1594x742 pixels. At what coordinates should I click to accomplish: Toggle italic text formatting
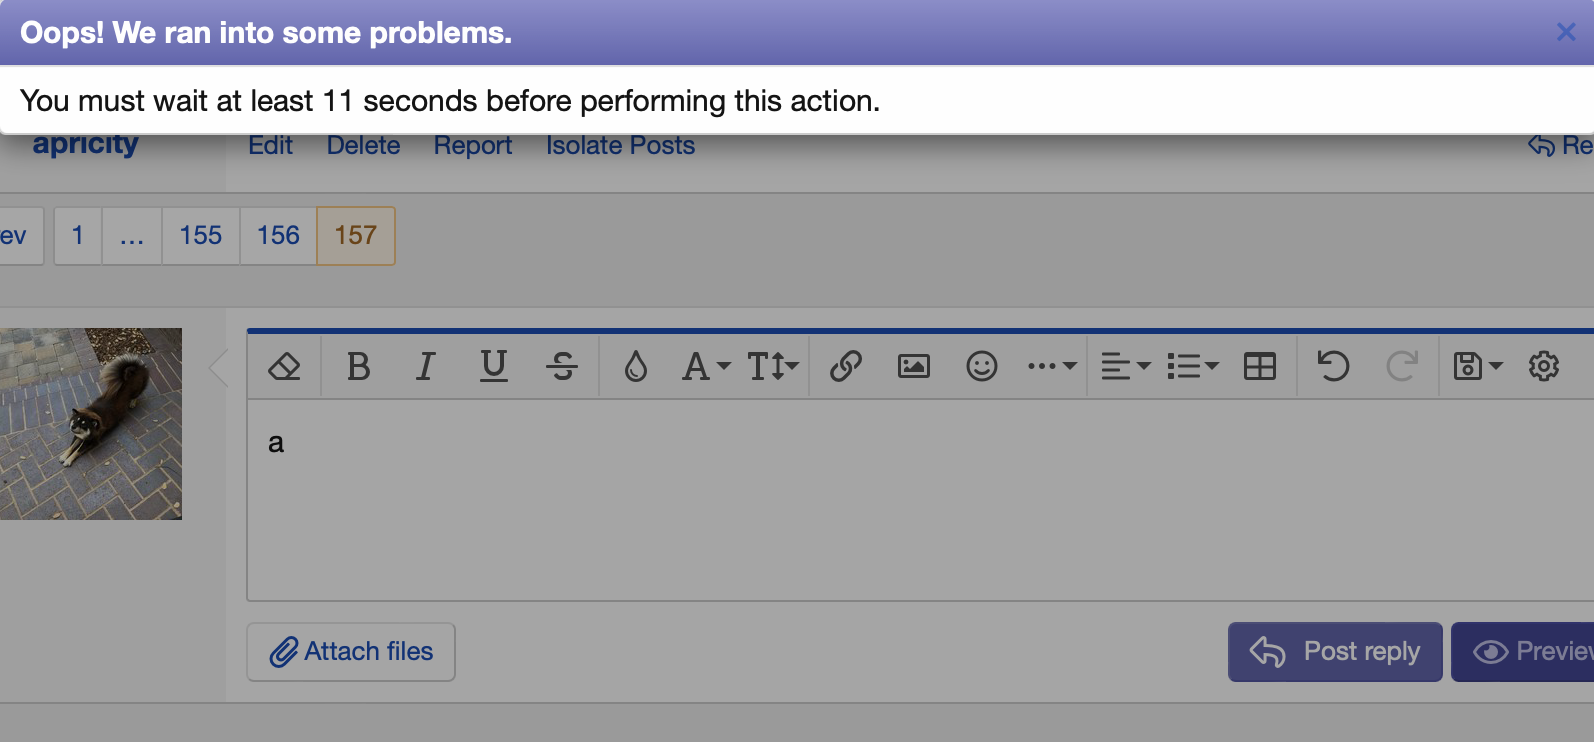pyautogui.click(x=425, y=367)
